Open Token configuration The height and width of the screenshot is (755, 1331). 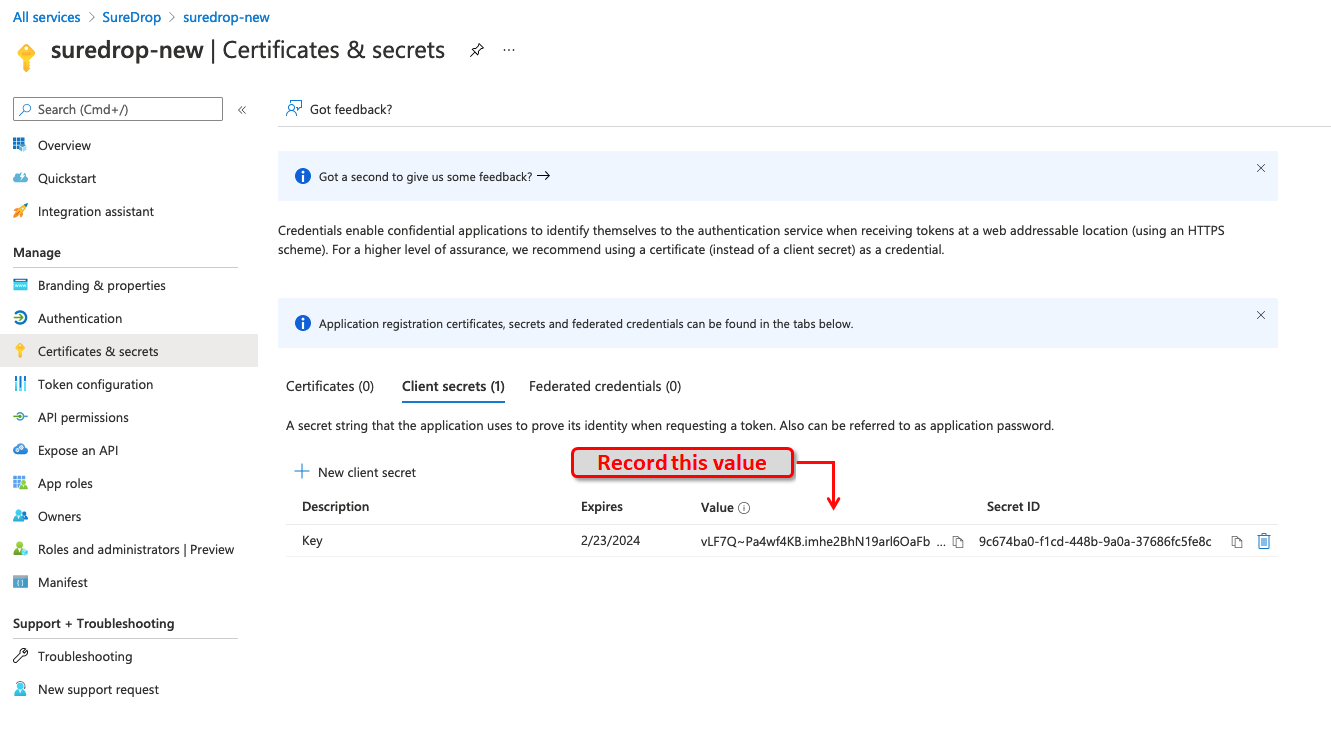tap(95, 384)
